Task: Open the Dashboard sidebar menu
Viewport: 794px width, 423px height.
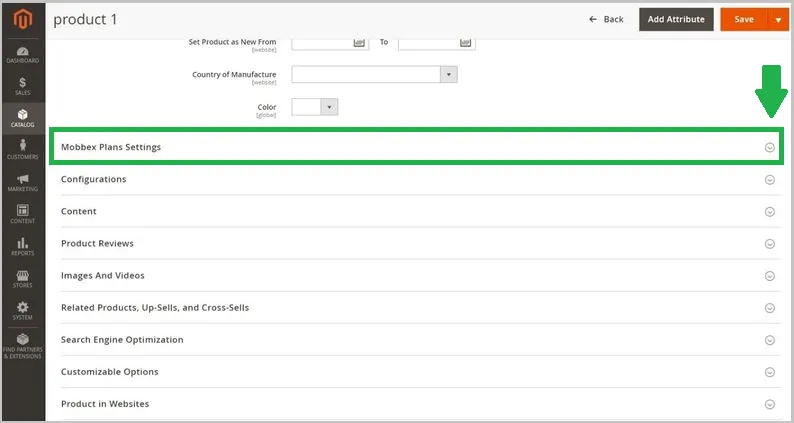Action: (x=23, y=55)
